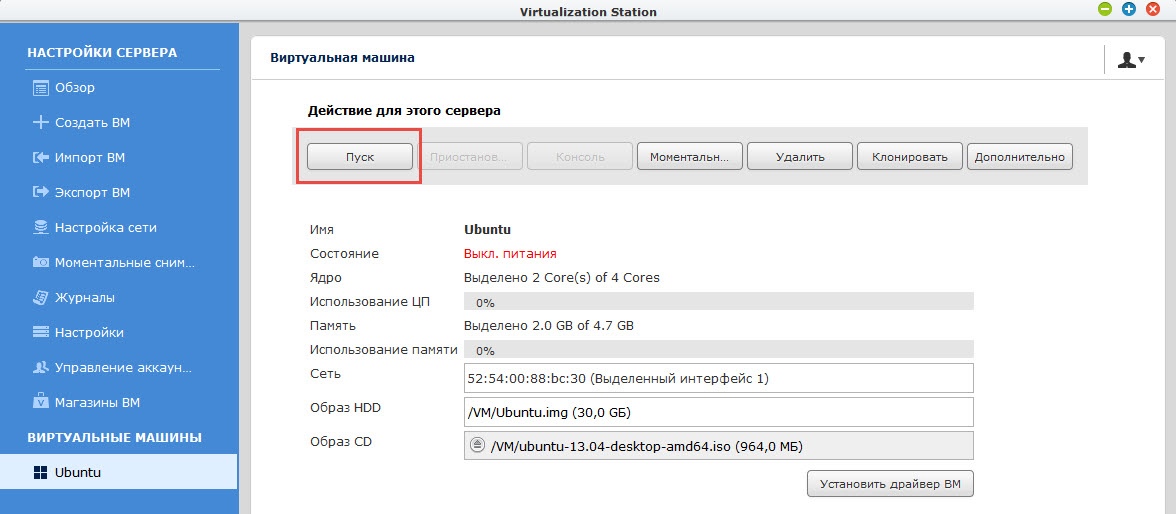
Task: Click the НАСТРОЙКИ СЕРВЕРА section header
Action: (x=102, y=53)
